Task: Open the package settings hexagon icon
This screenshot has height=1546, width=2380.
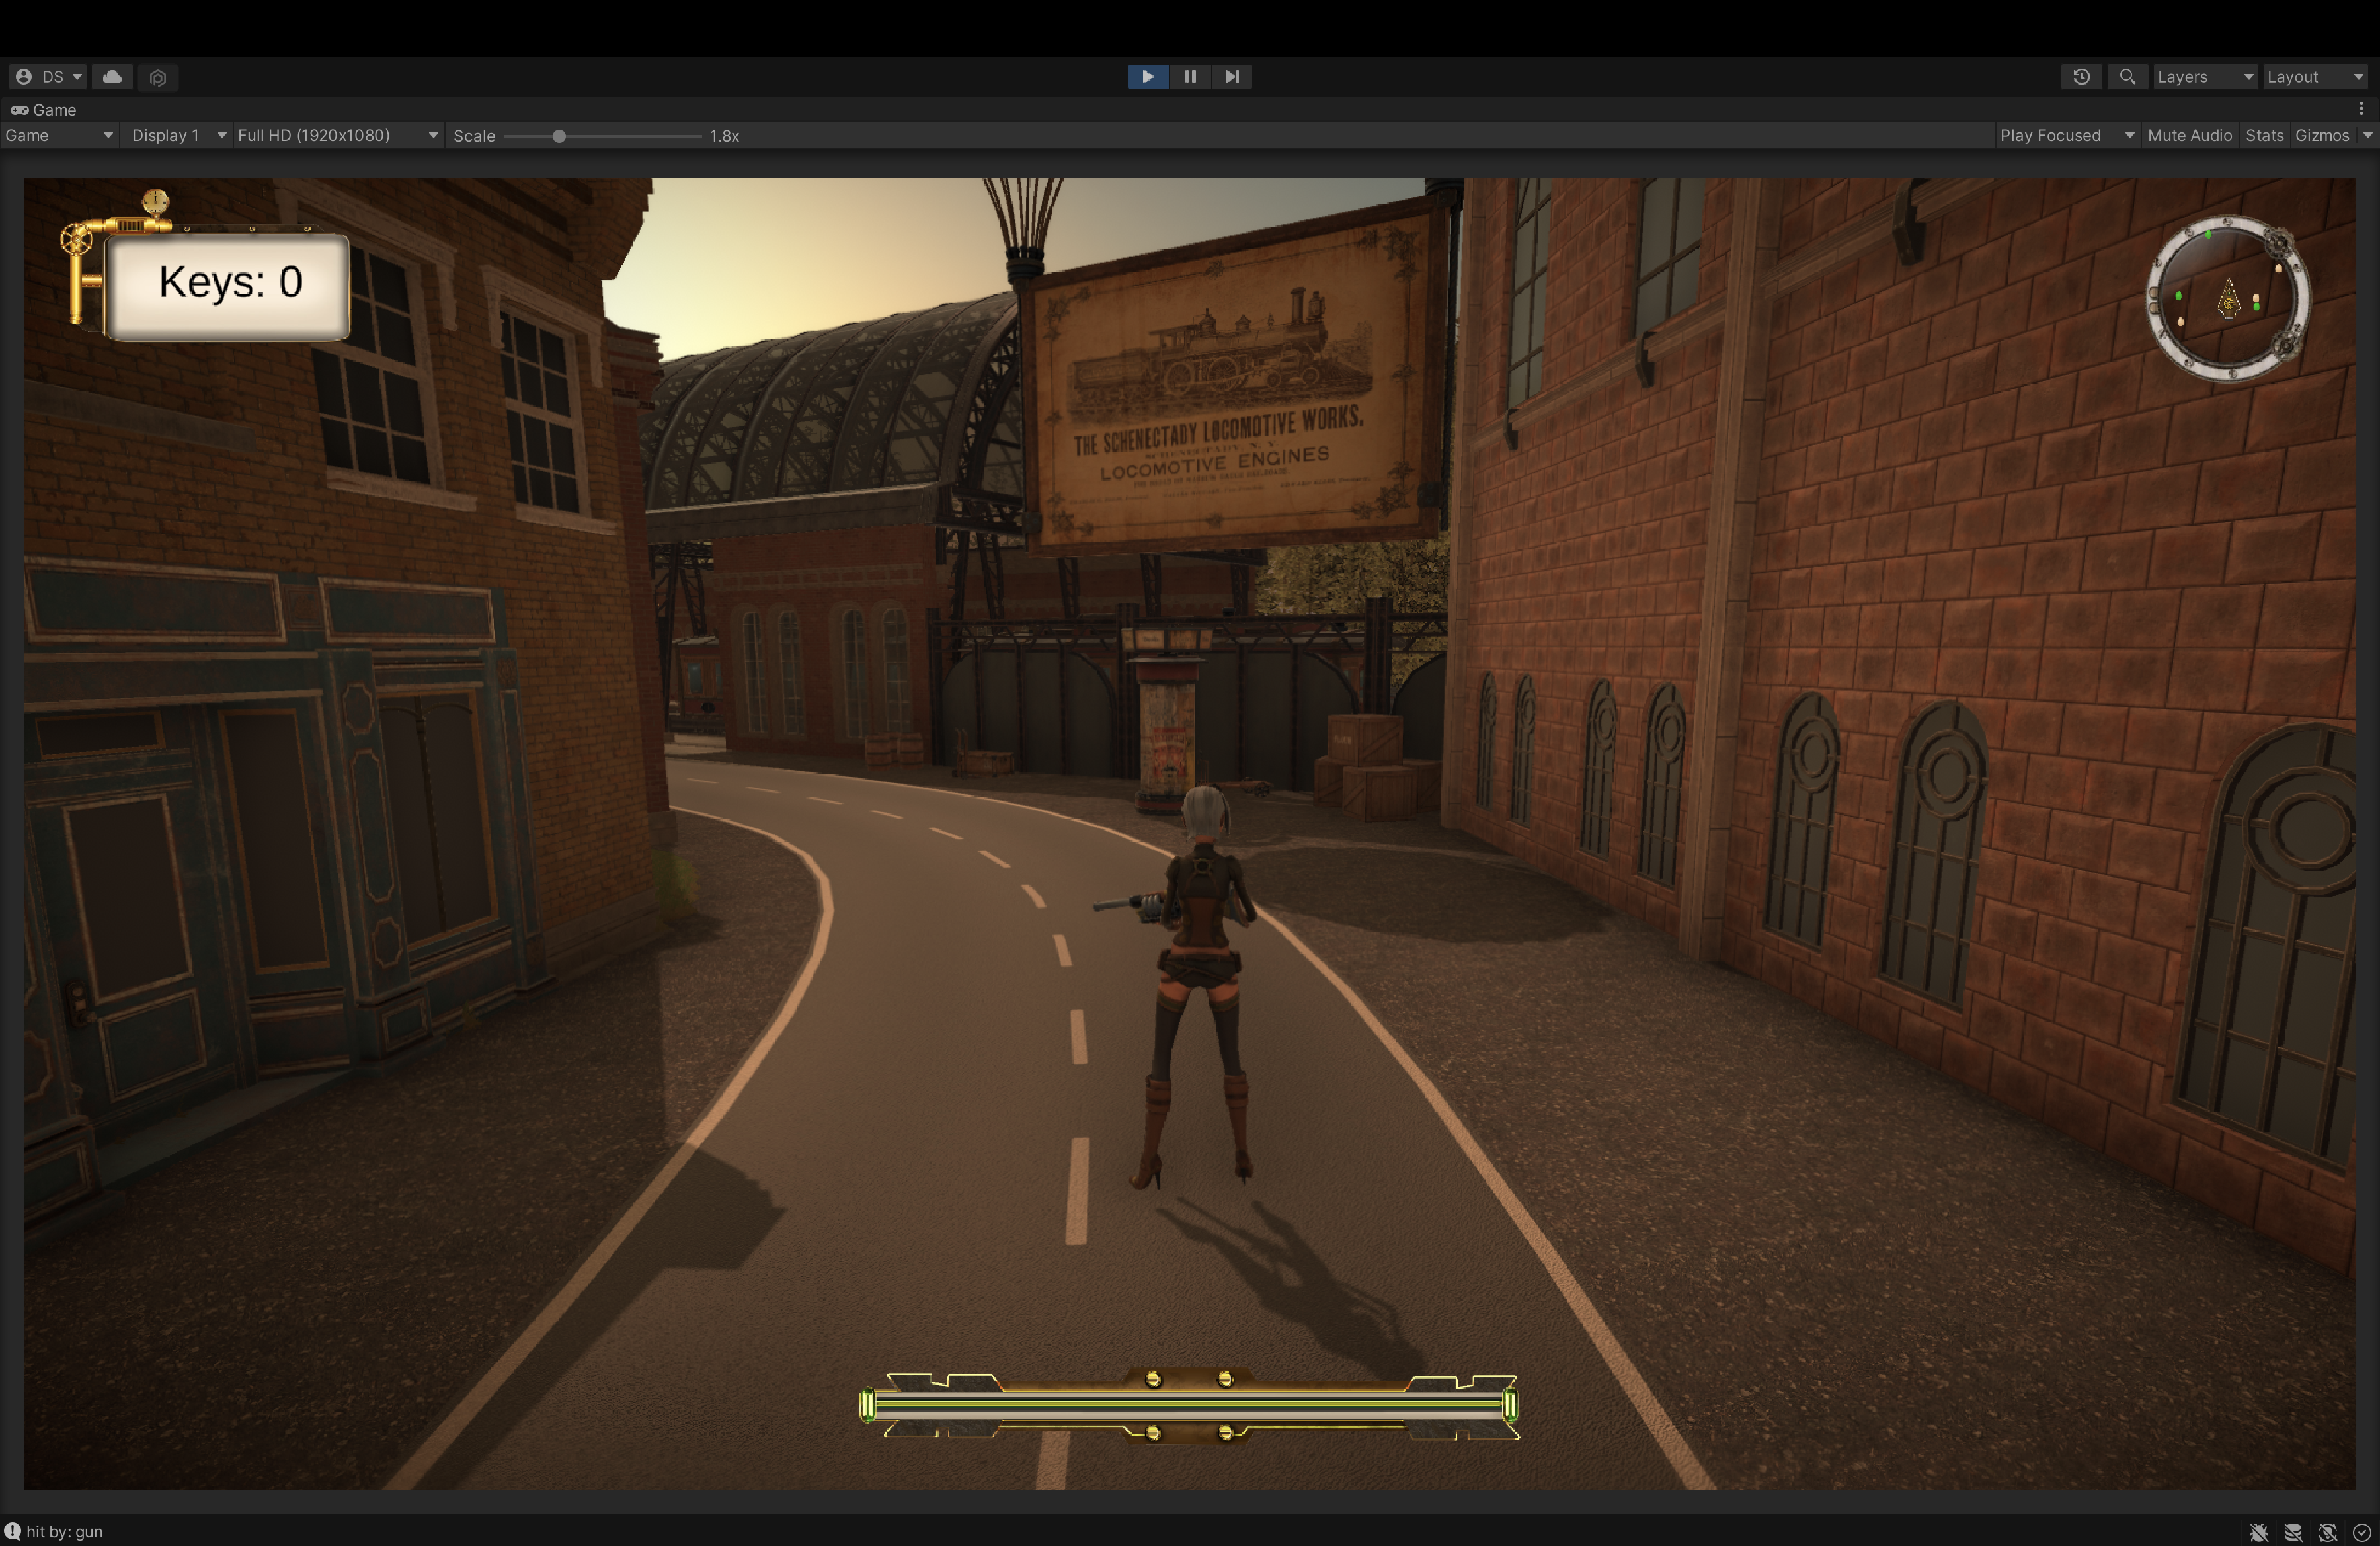Action: click(158, 77)
